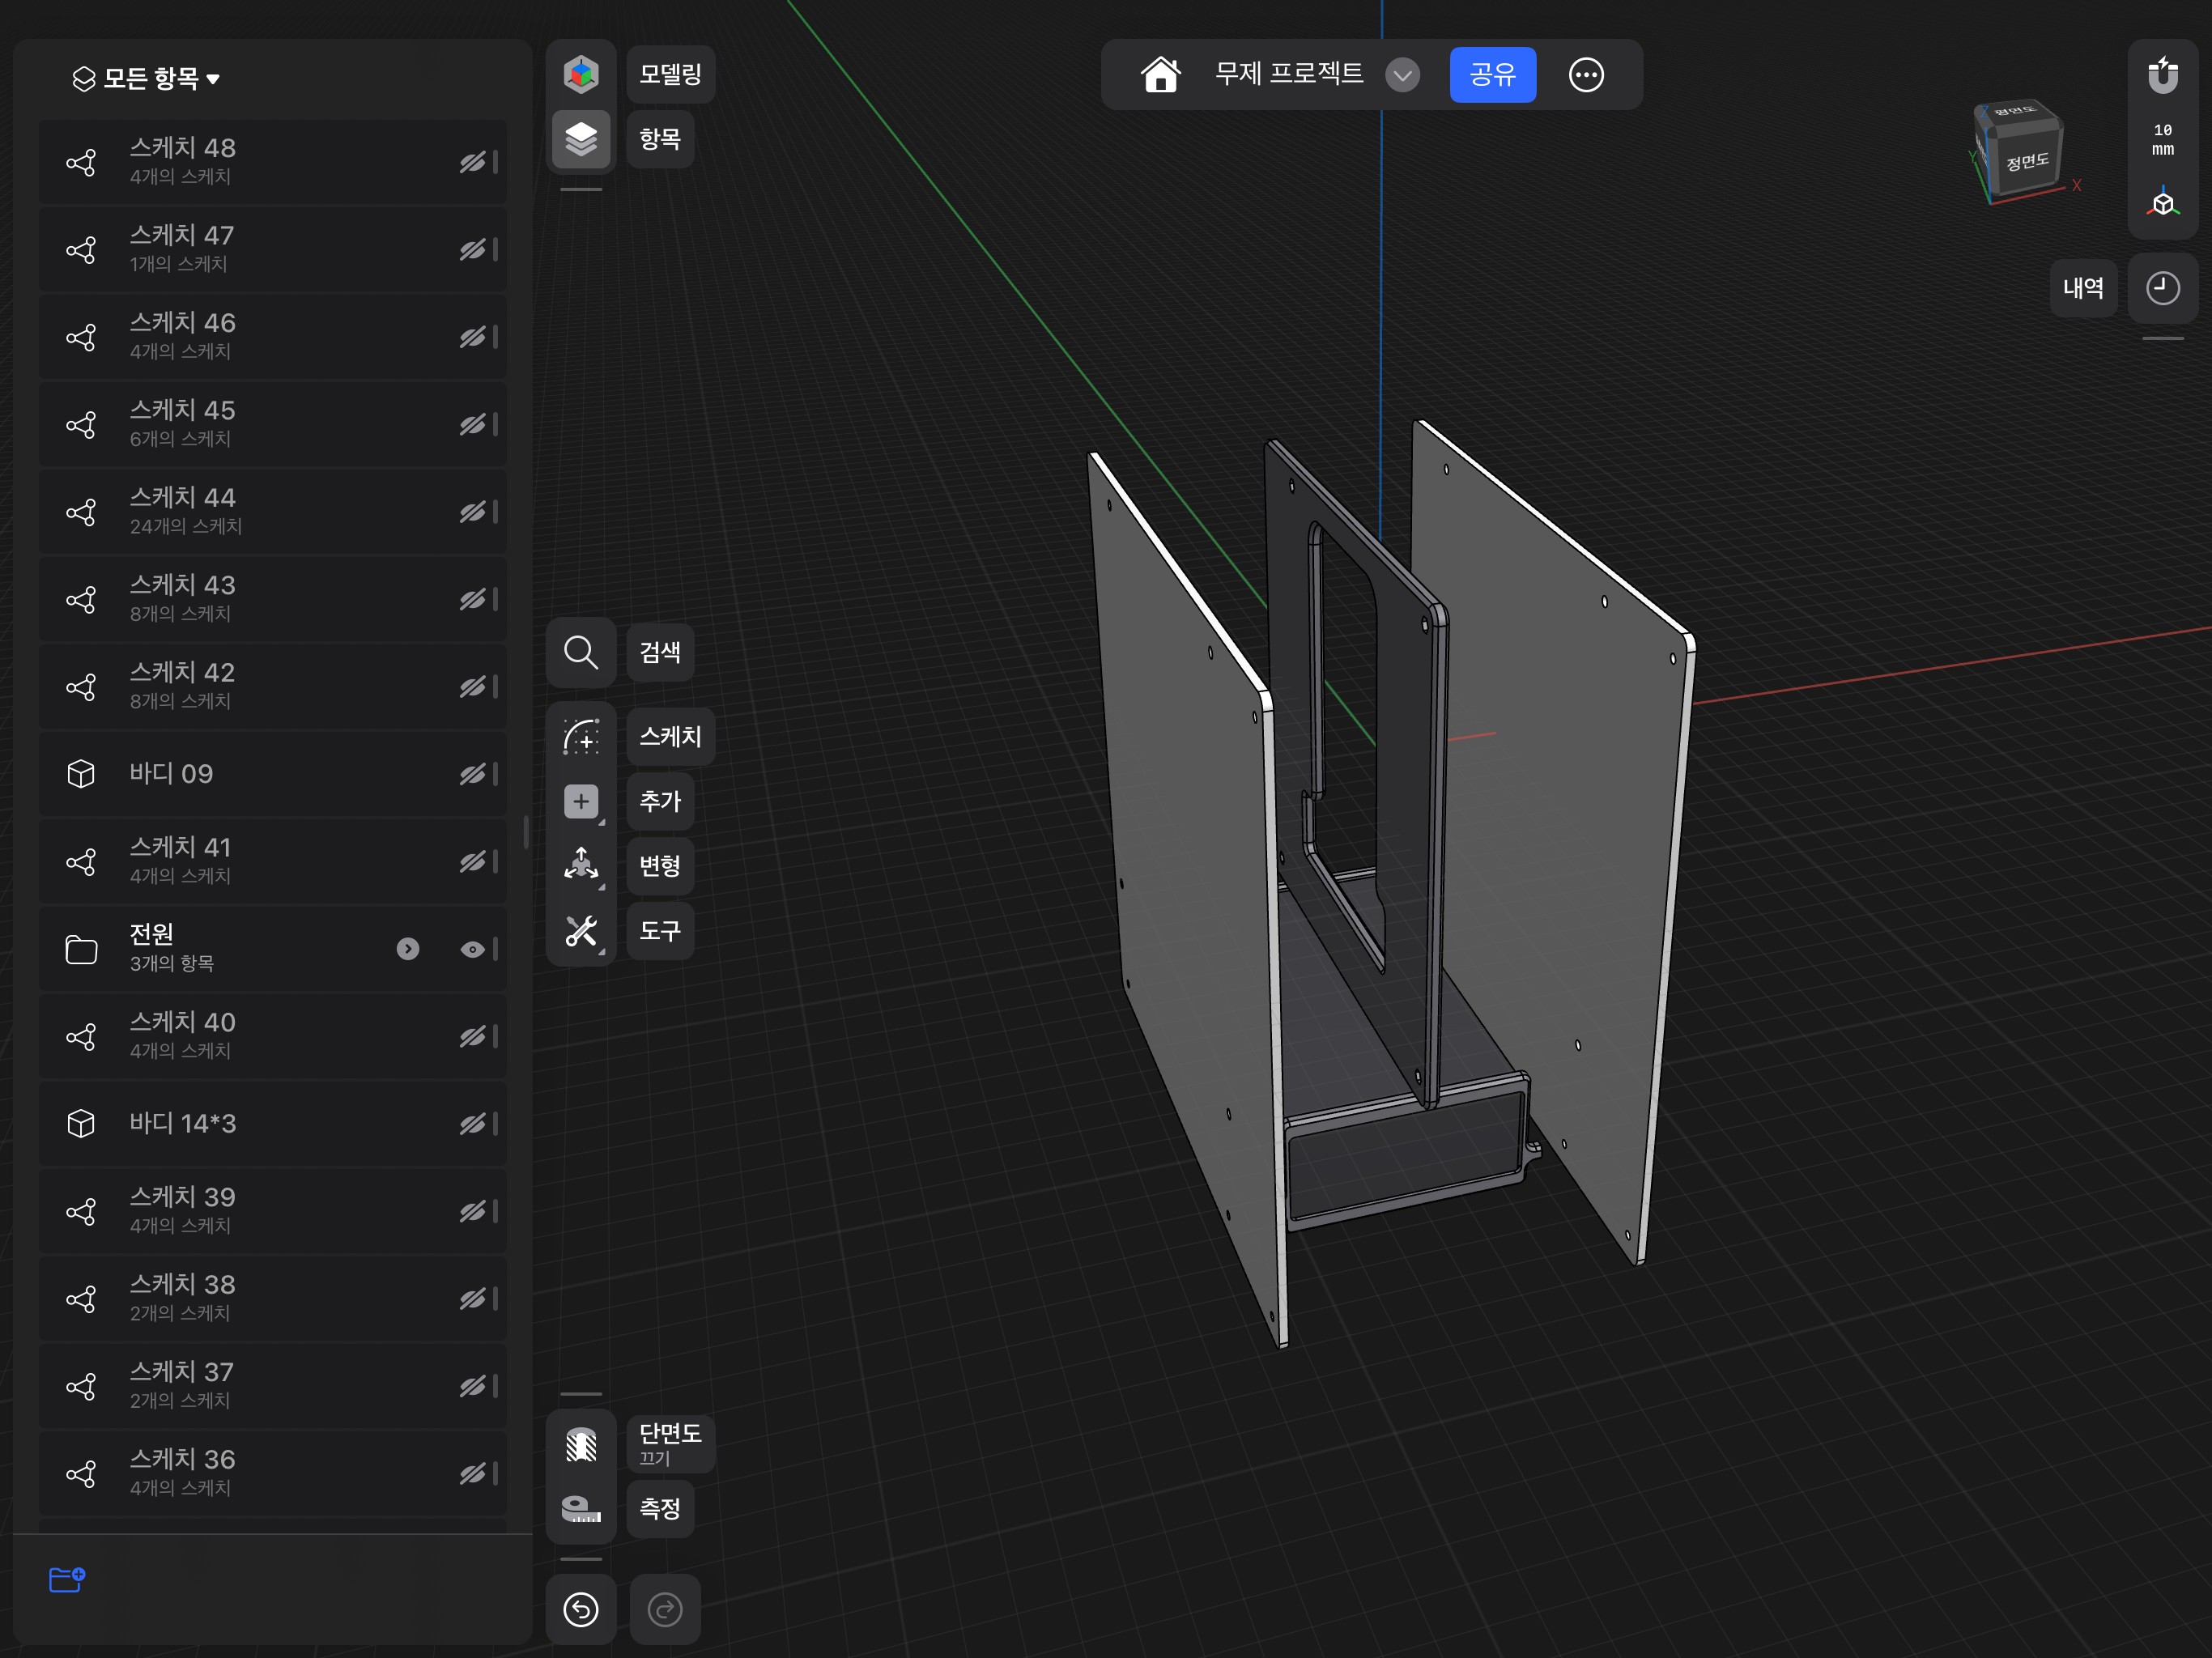
Task: Click the 전원 folder icon
Action: (x=81, y=949)
